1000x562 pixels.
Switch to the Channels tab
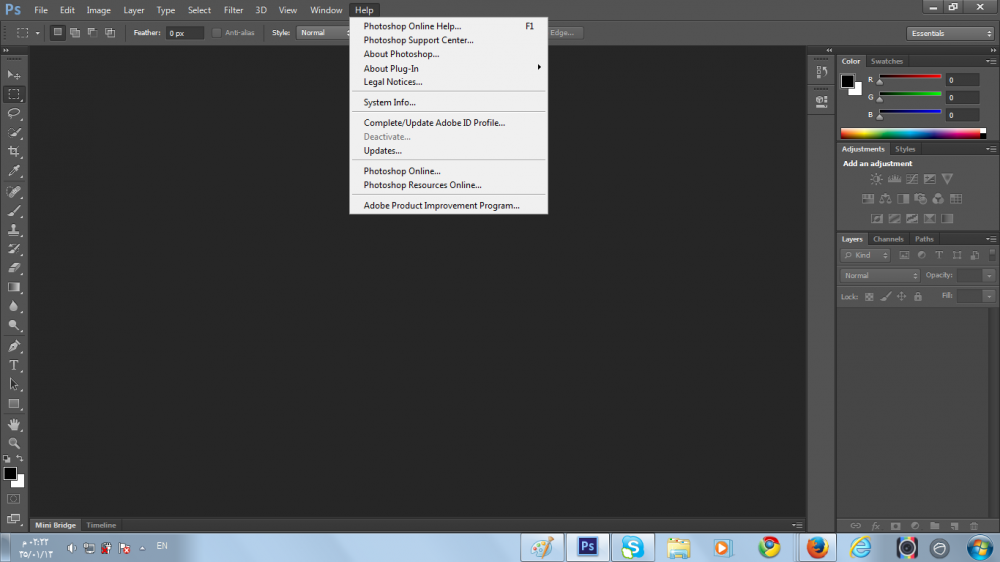tap(888, 239)
